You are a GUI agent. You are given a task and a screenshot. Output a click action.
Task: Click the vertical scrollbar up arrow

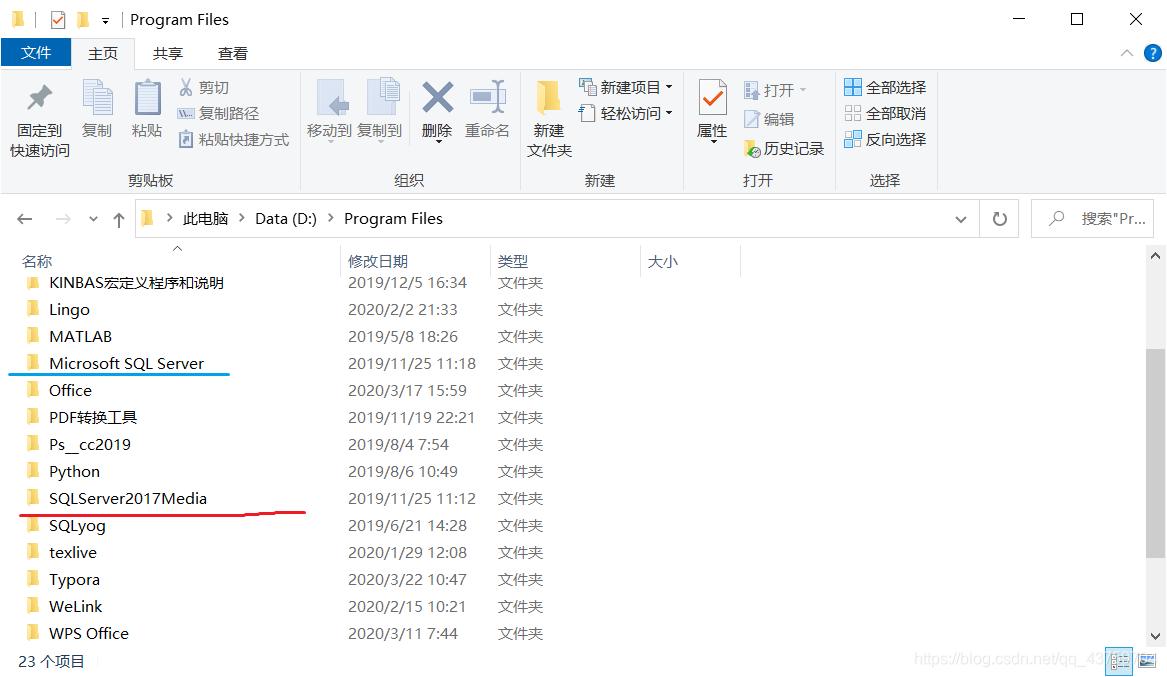point(1155,256)
